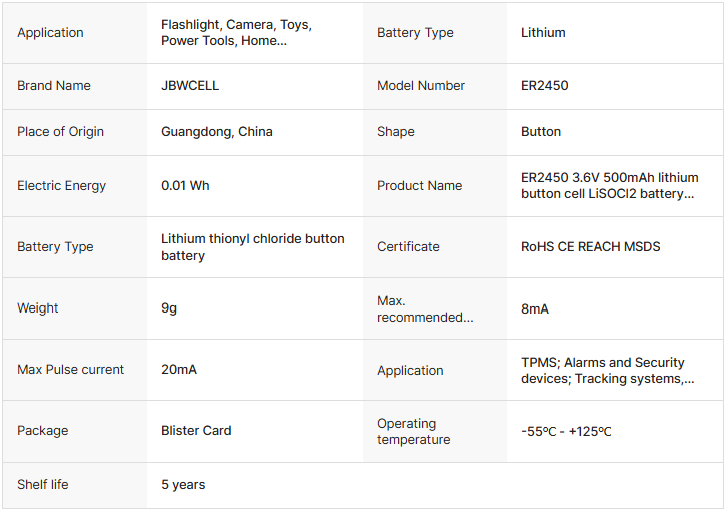Click the 5 years shelf life value

point(183,485)
